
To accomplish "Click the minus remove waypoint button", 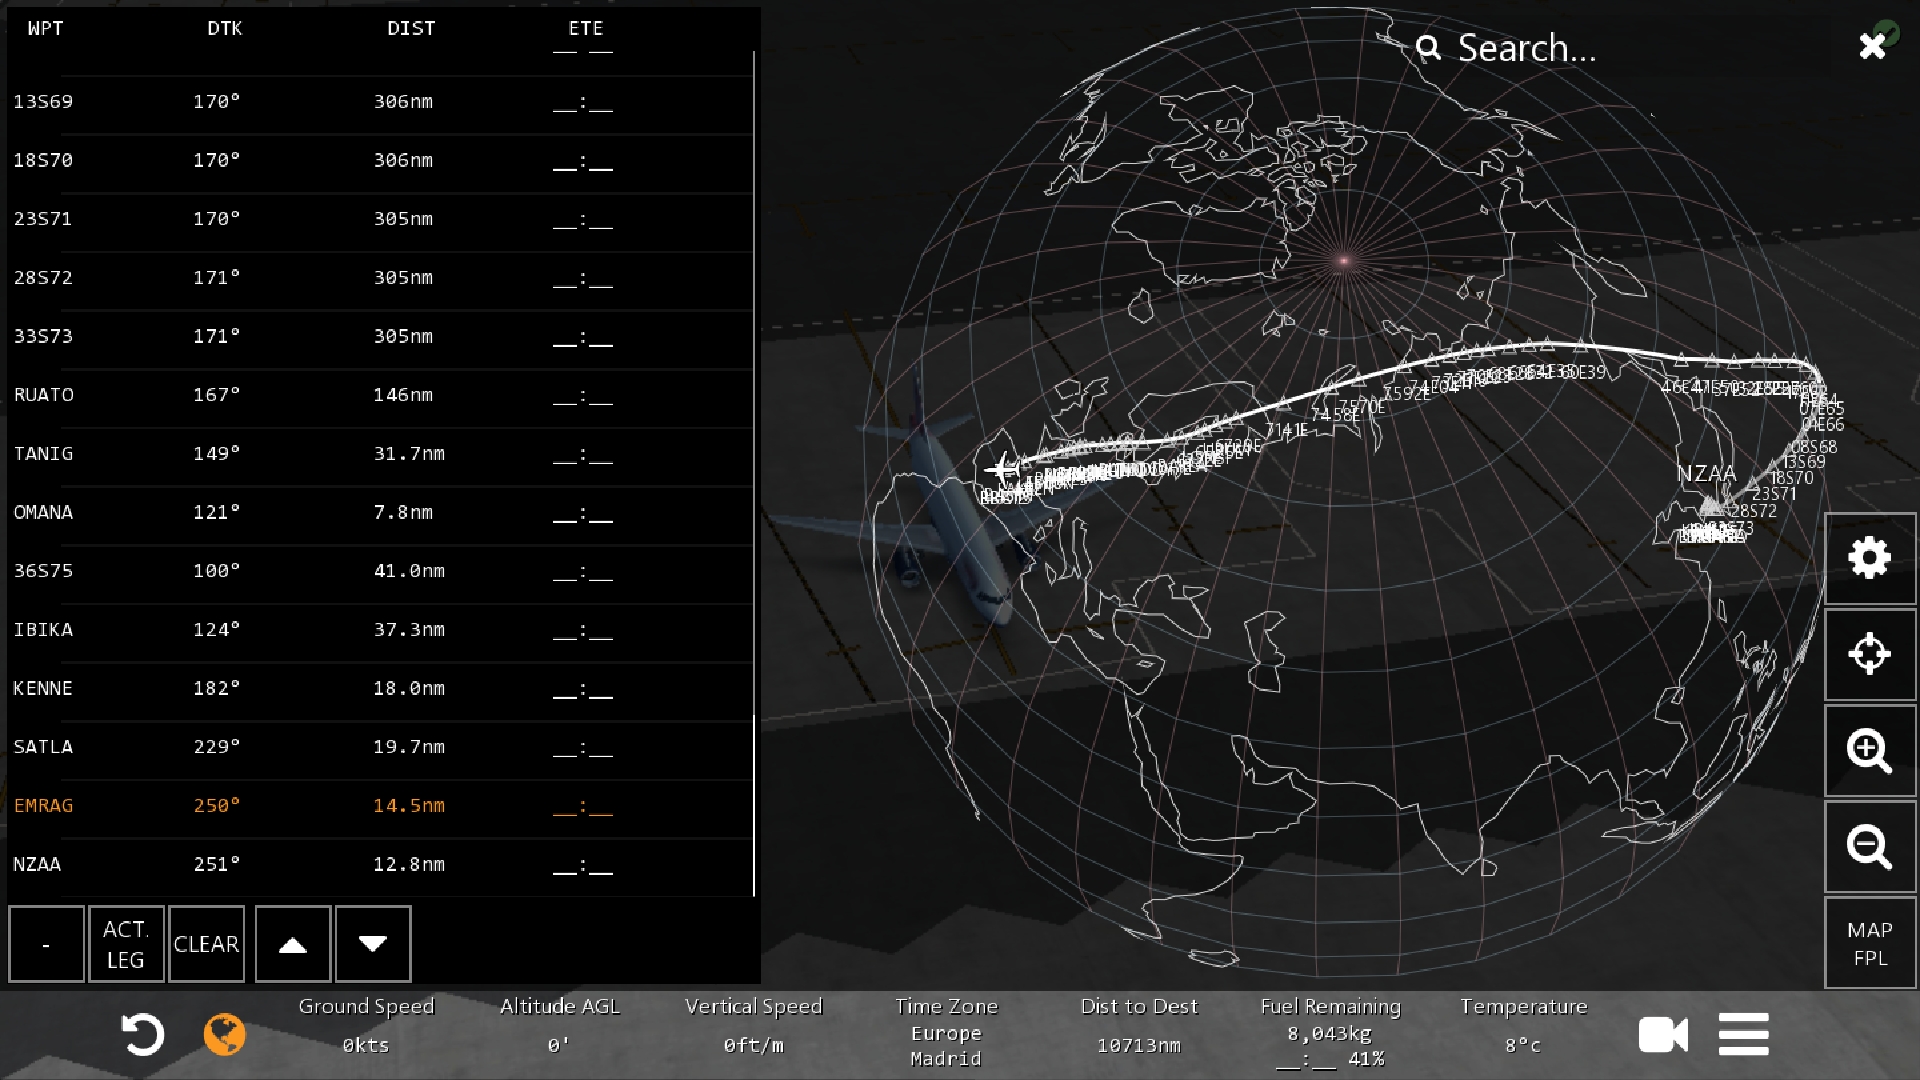I will pos(46,944).
